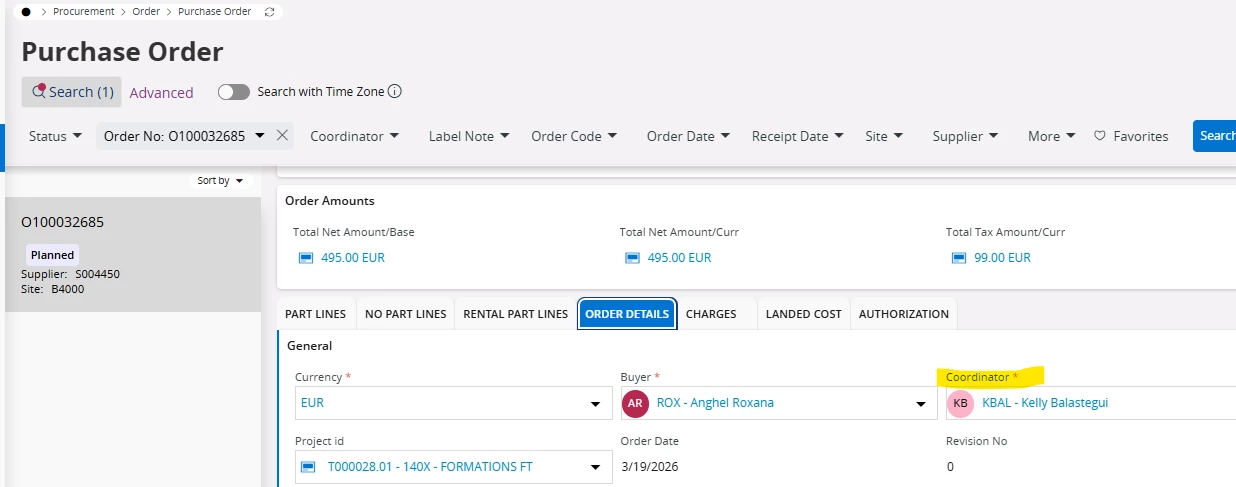Screen dimensions: 1236x487
Task: Click the Advanced search link
Action: [161, 93]
